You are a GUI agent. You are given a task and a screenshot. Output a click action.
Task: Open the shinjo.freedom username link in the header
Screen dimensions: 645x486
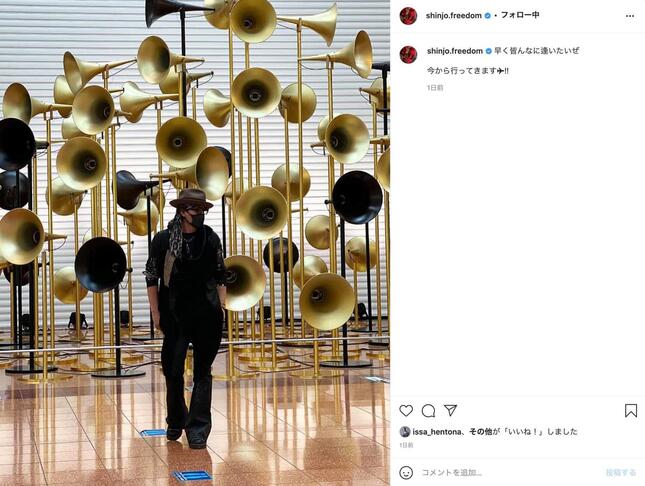[454, 16]
